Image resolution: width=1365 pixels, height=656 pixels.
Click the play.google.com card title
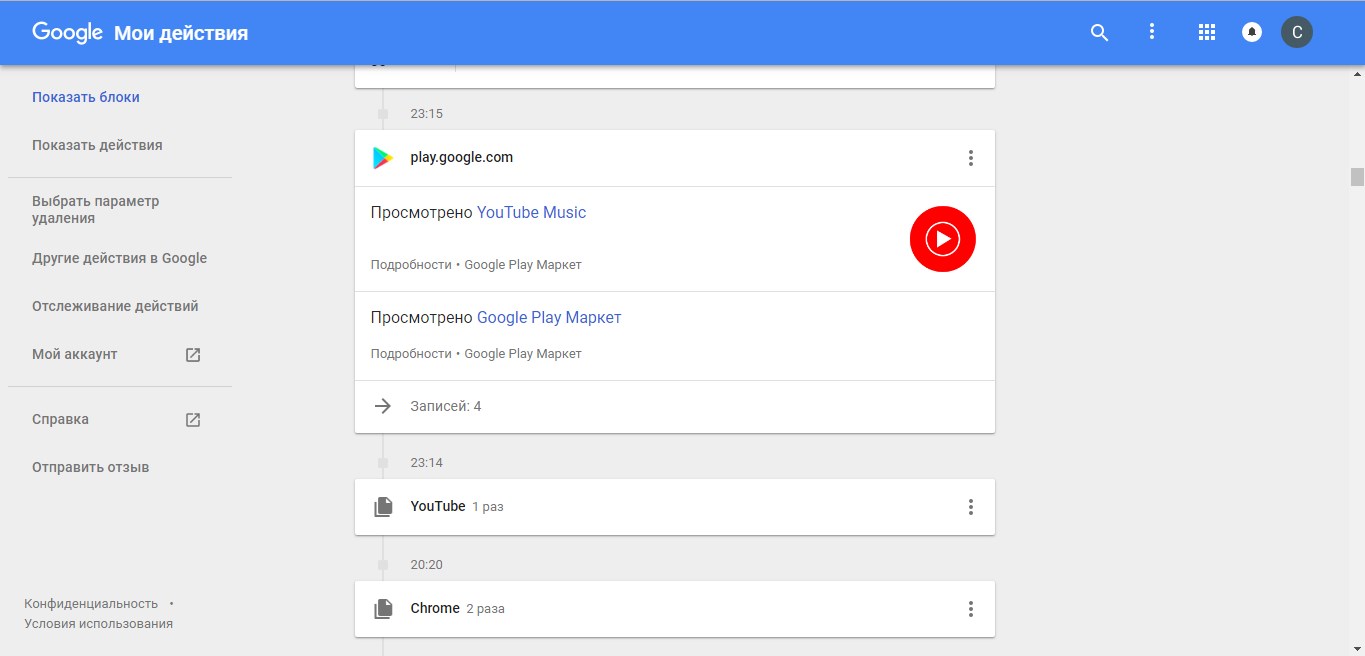(462, 157)
